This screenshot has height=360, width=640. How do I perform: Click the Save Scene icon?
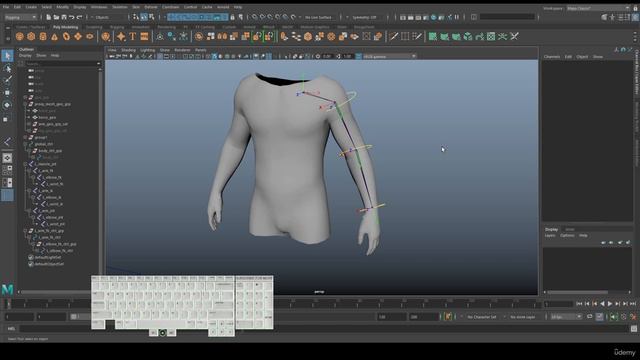pyautogui.click(x=64, y=17)
